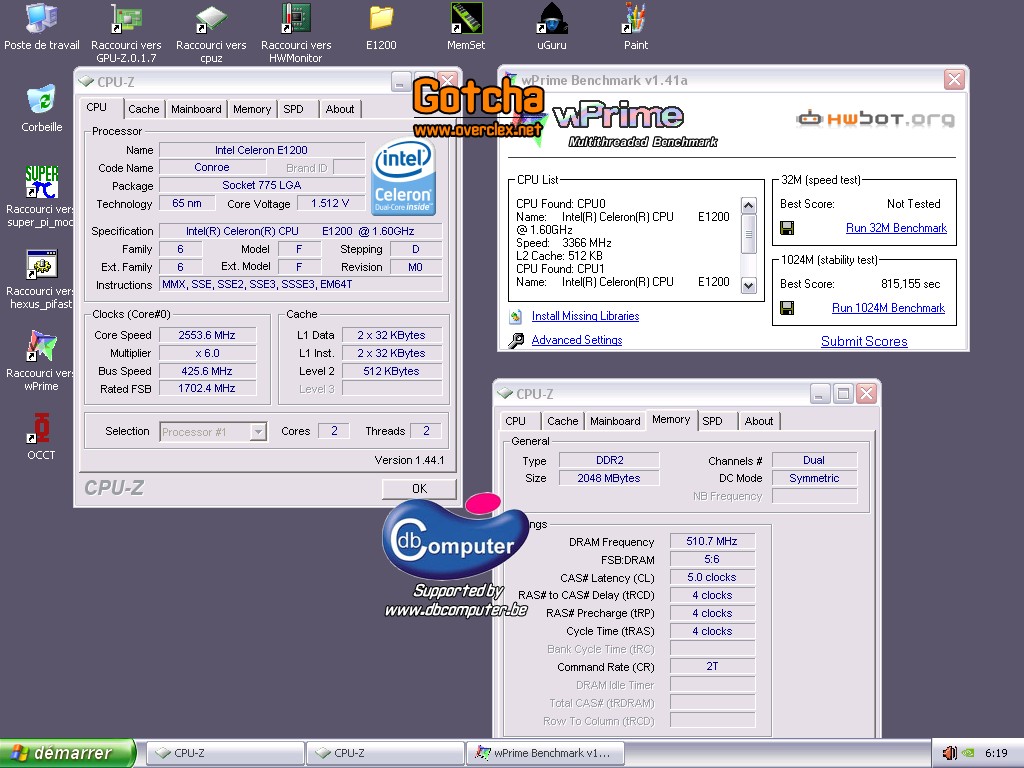The width and height of the screenshot is (1024, 768).
Task: Launch uGuru desktop icon
Action: coord(552,18)
